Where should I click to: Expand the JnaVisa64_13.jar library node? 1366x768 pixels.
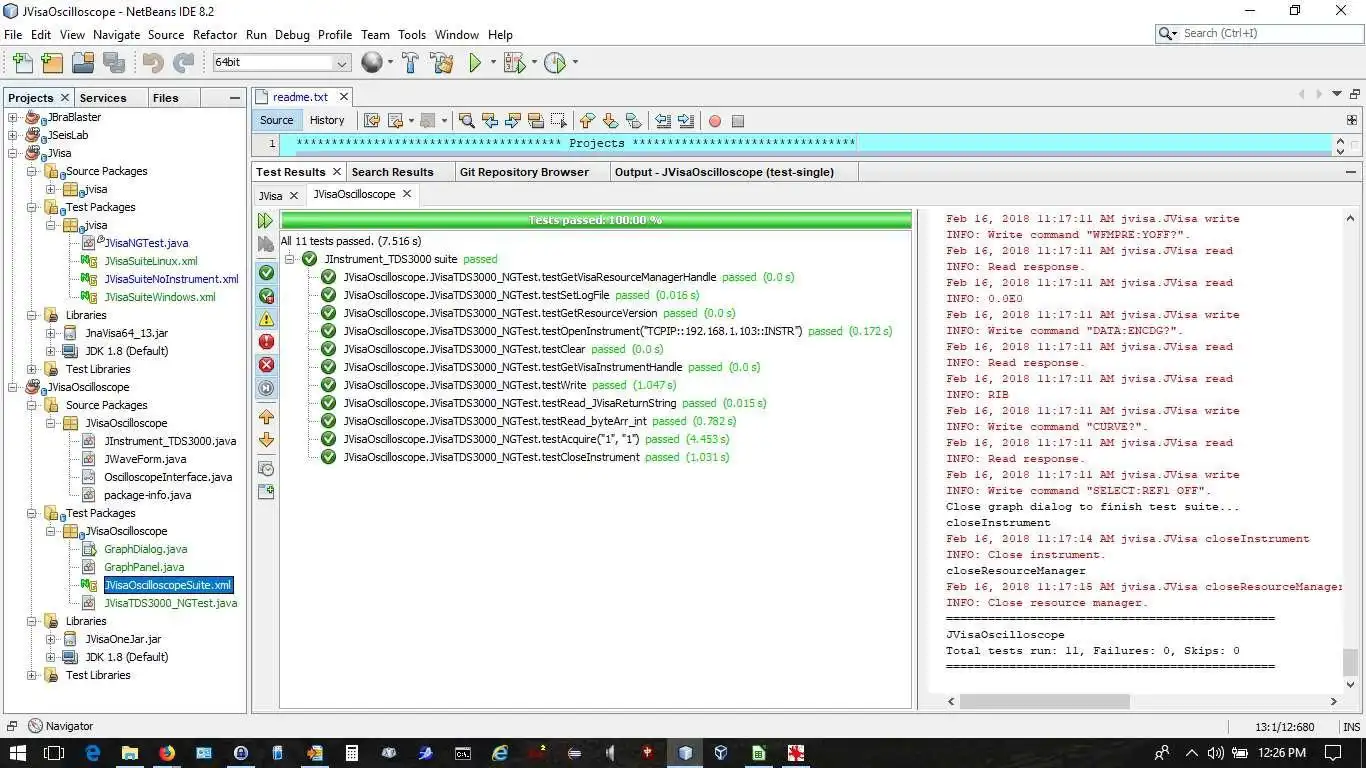click(x=51, y=333)
